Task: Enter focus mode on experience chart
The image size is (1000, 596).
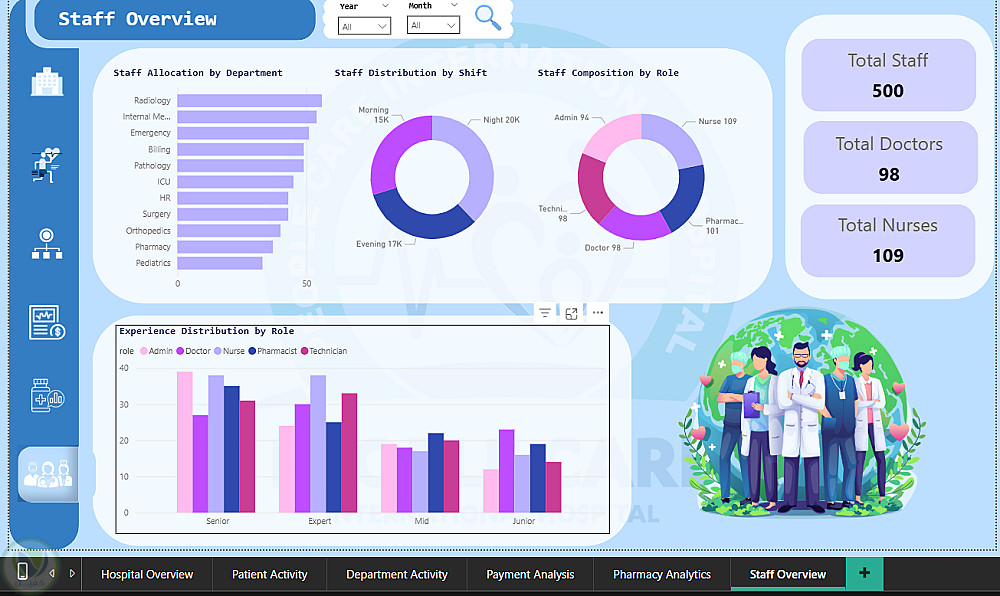Action: (571, 313)
